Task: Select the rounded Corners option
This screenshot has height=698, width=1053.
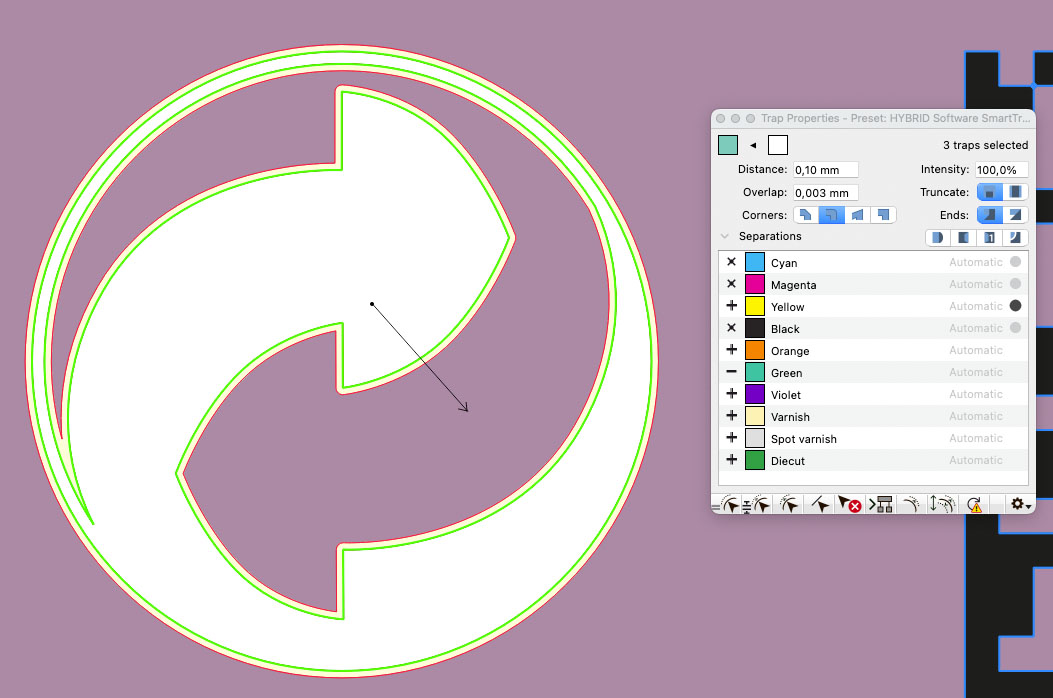Action: [x=831, y=215]
